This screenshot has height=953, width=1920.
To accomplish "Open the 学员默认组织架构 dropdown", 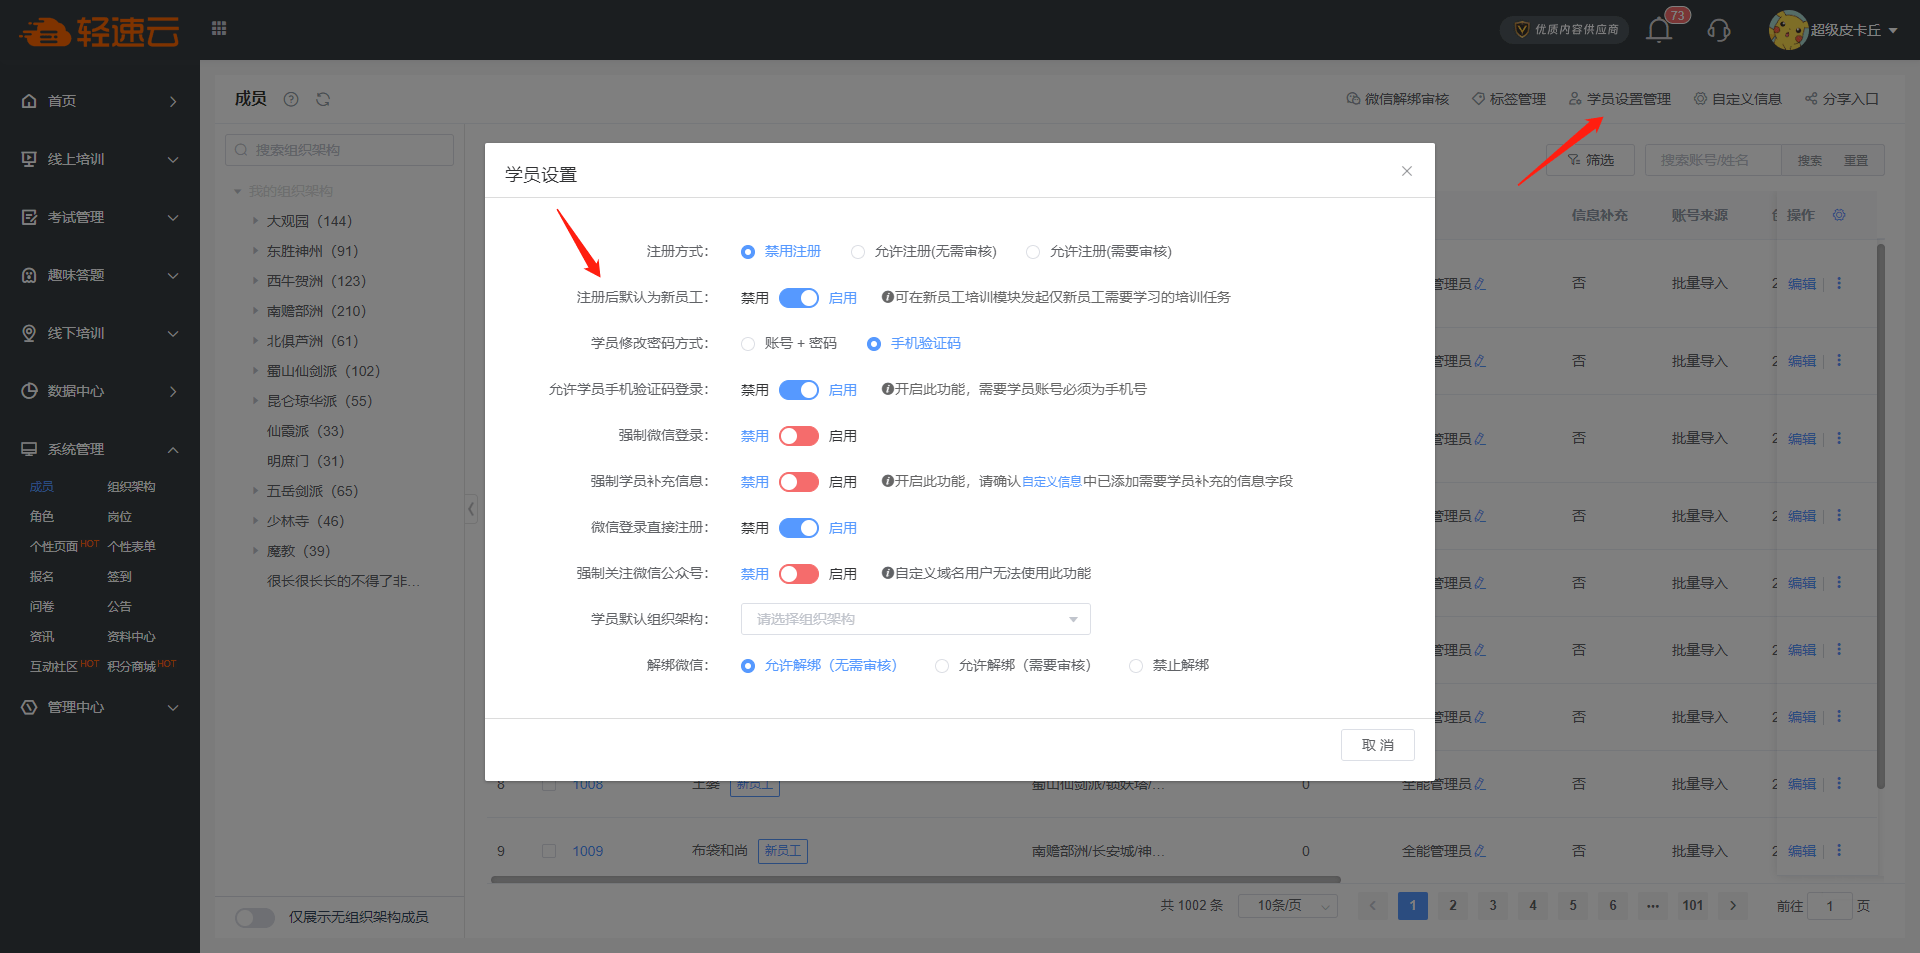I will tap(915, 619).
